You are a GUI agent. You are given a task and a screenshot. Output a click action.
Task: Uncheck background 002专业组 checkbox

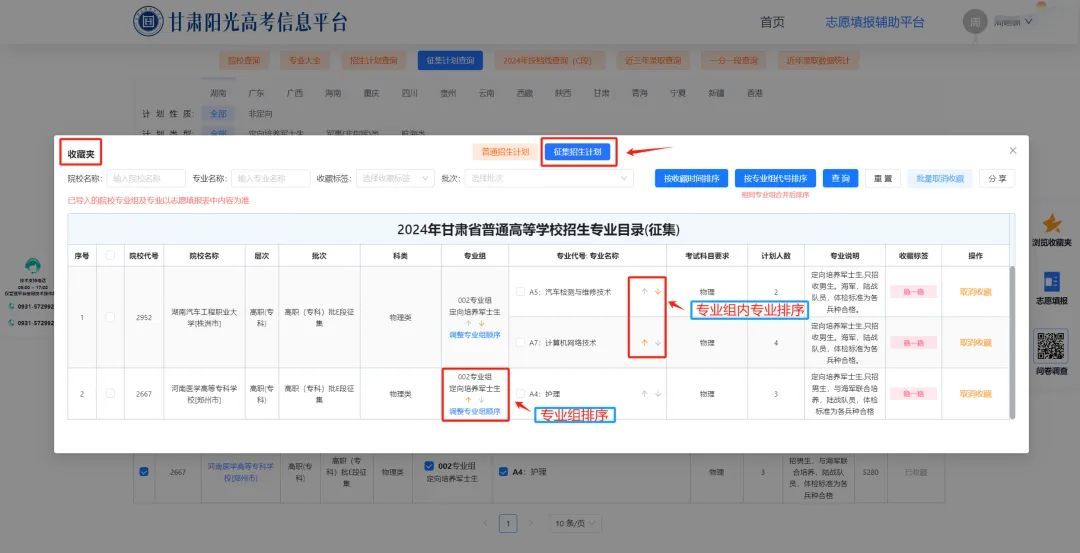click(430, 466)
